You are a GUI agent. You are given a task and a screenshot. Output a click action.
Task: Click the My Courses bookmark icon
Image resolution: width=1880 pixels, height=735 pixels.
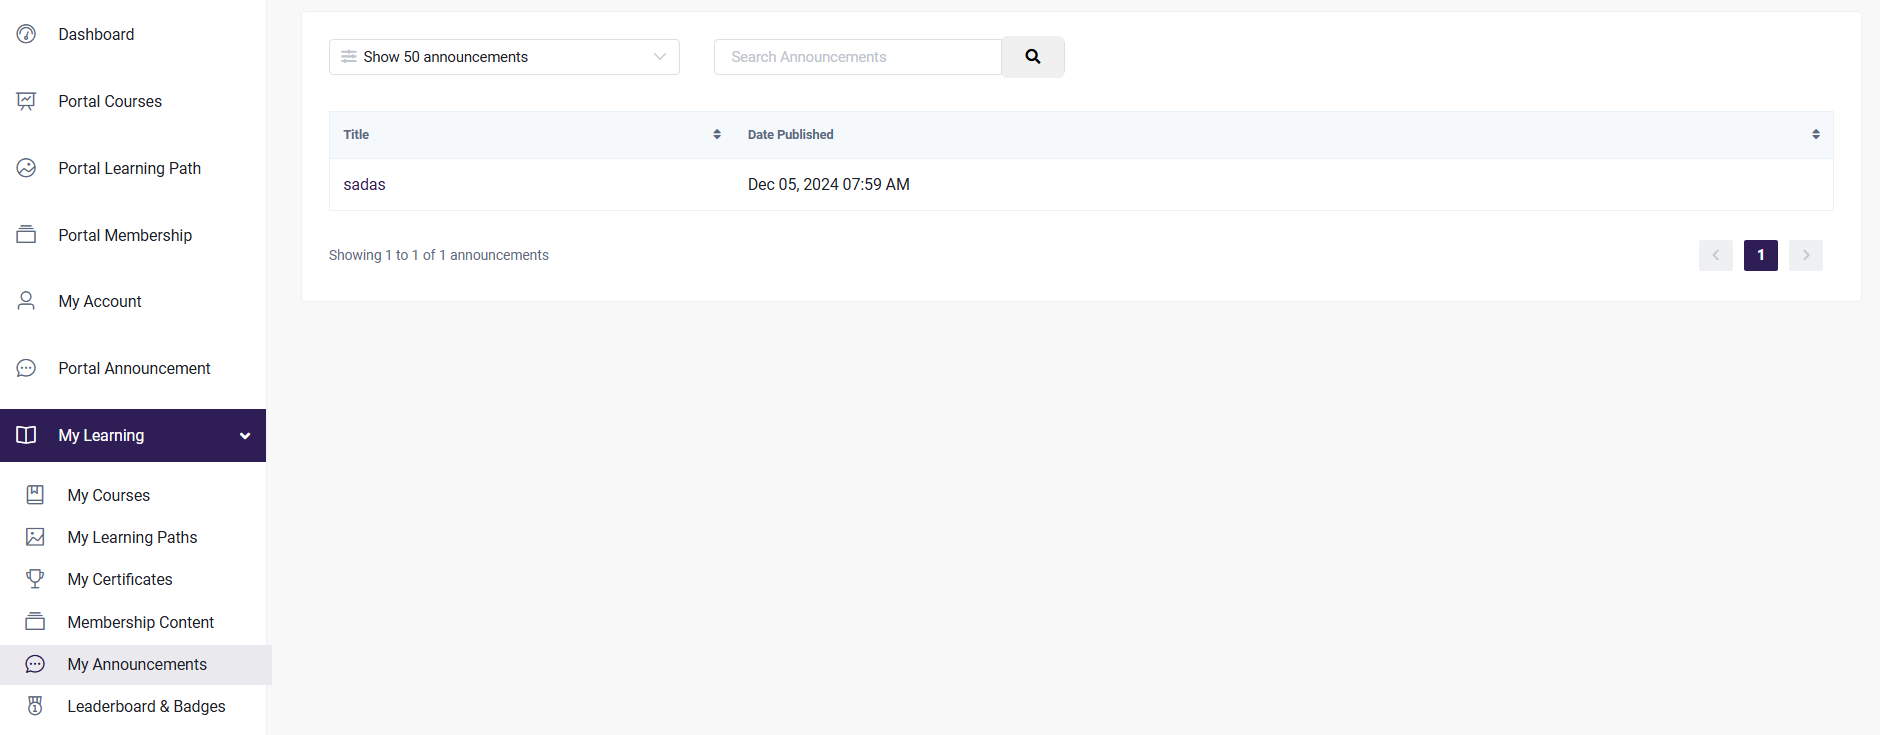pyautogui.click(x=35, y=495)
